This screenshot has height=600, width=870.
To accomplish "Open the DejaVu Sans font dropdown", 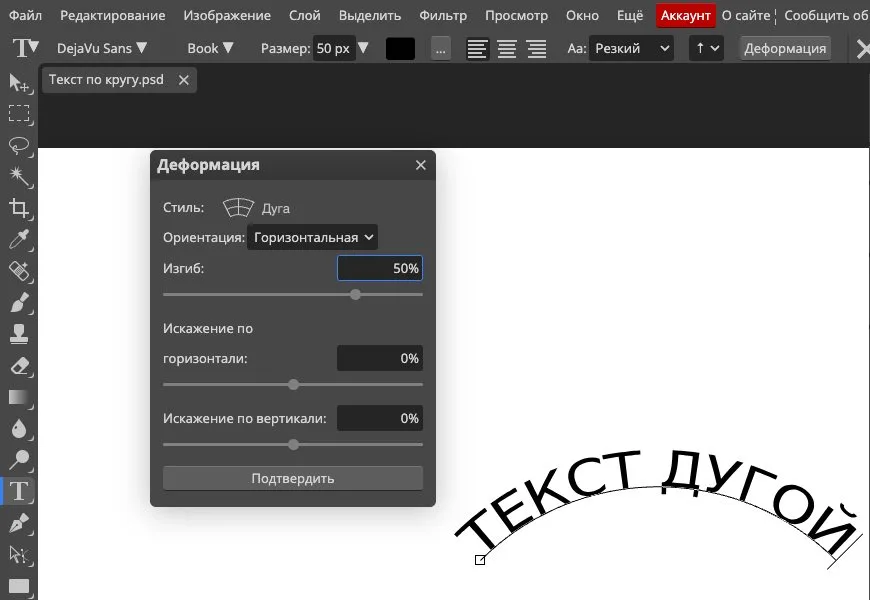I will tap(102, 48).
